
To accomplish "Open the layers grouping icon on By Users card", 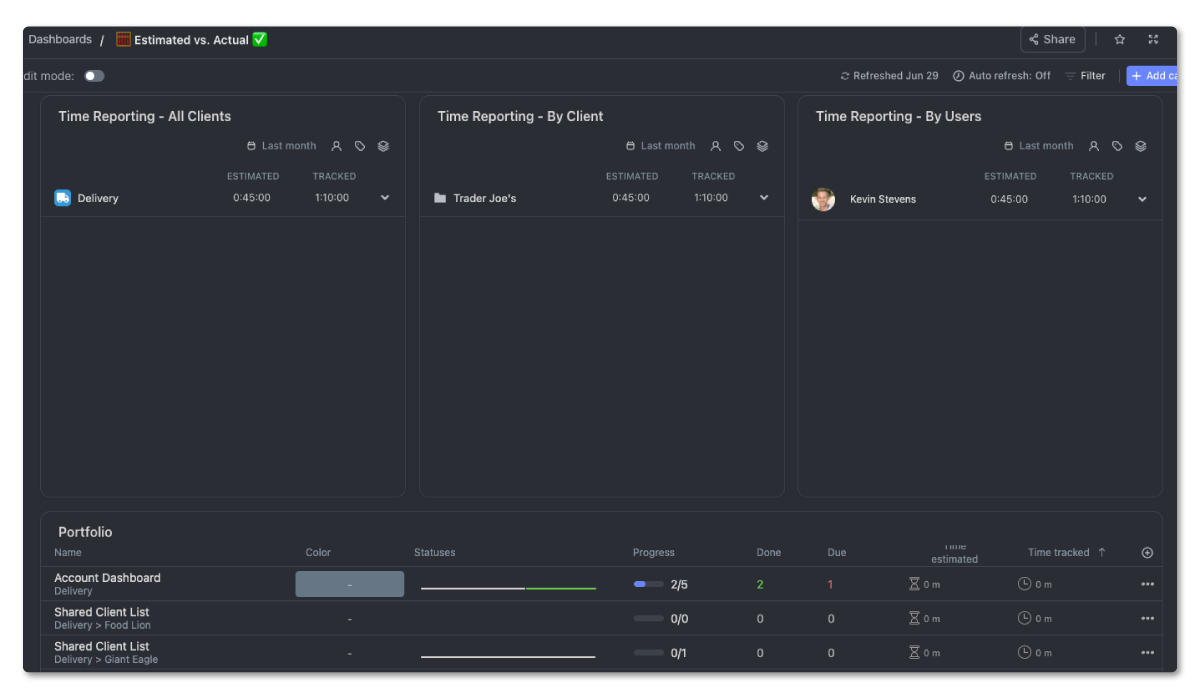I will tap(1140, 145).
